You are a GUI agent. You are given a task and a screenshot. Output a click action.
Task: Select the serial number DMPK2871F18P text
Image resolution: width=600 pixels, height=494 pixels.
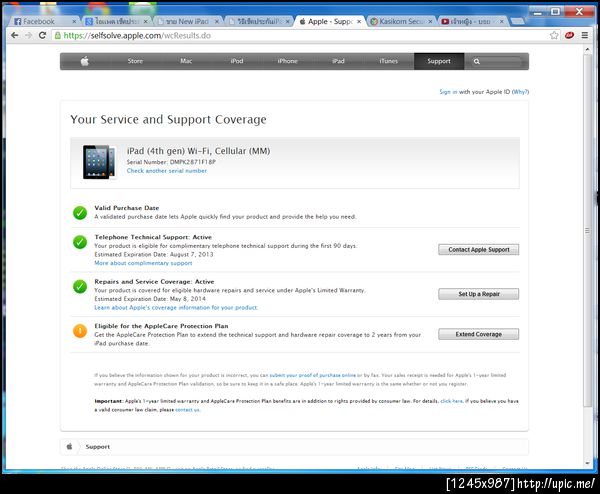193,162
